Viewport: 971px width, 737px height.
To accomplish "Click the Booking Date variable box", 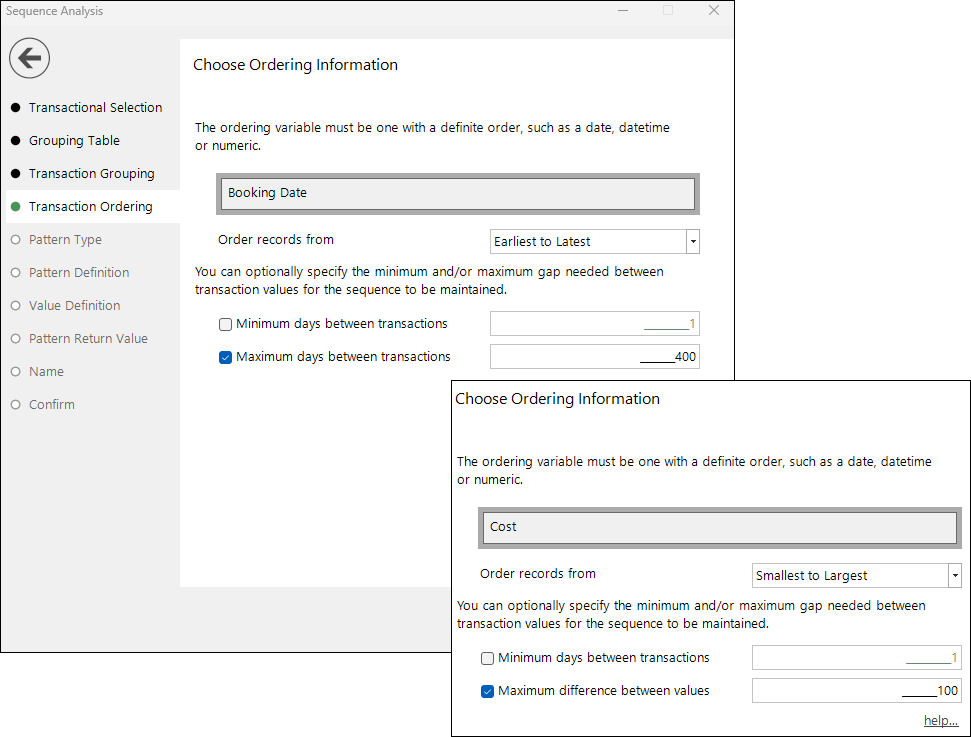I will [x=458, y=194].
